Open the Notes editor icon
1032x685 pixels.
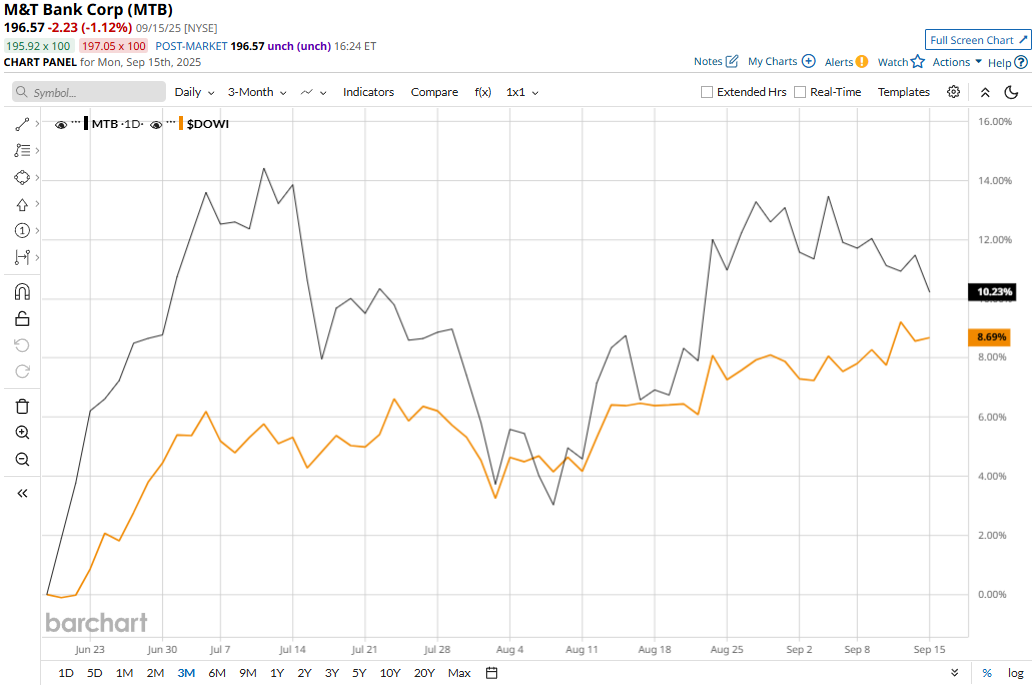point(732,61)
